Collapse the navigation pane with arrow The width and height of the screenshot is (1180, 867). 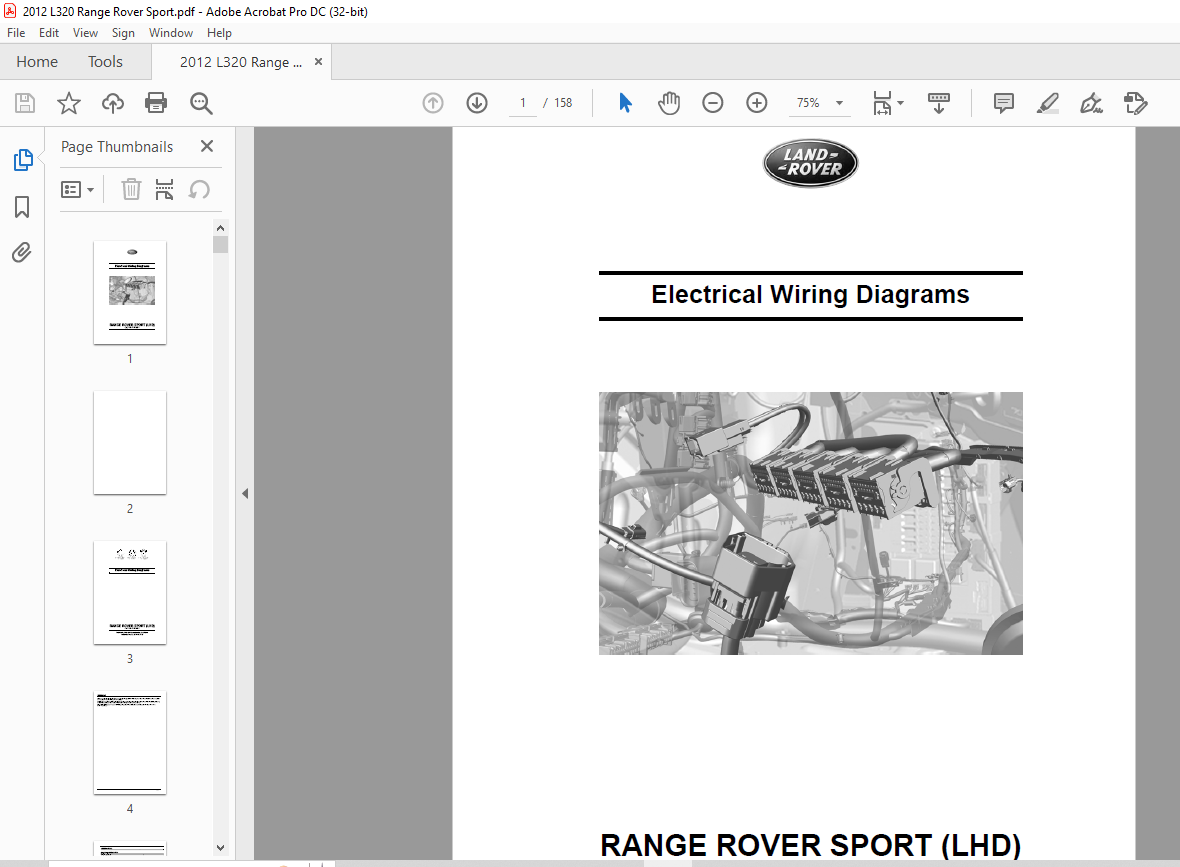[245, 494]
